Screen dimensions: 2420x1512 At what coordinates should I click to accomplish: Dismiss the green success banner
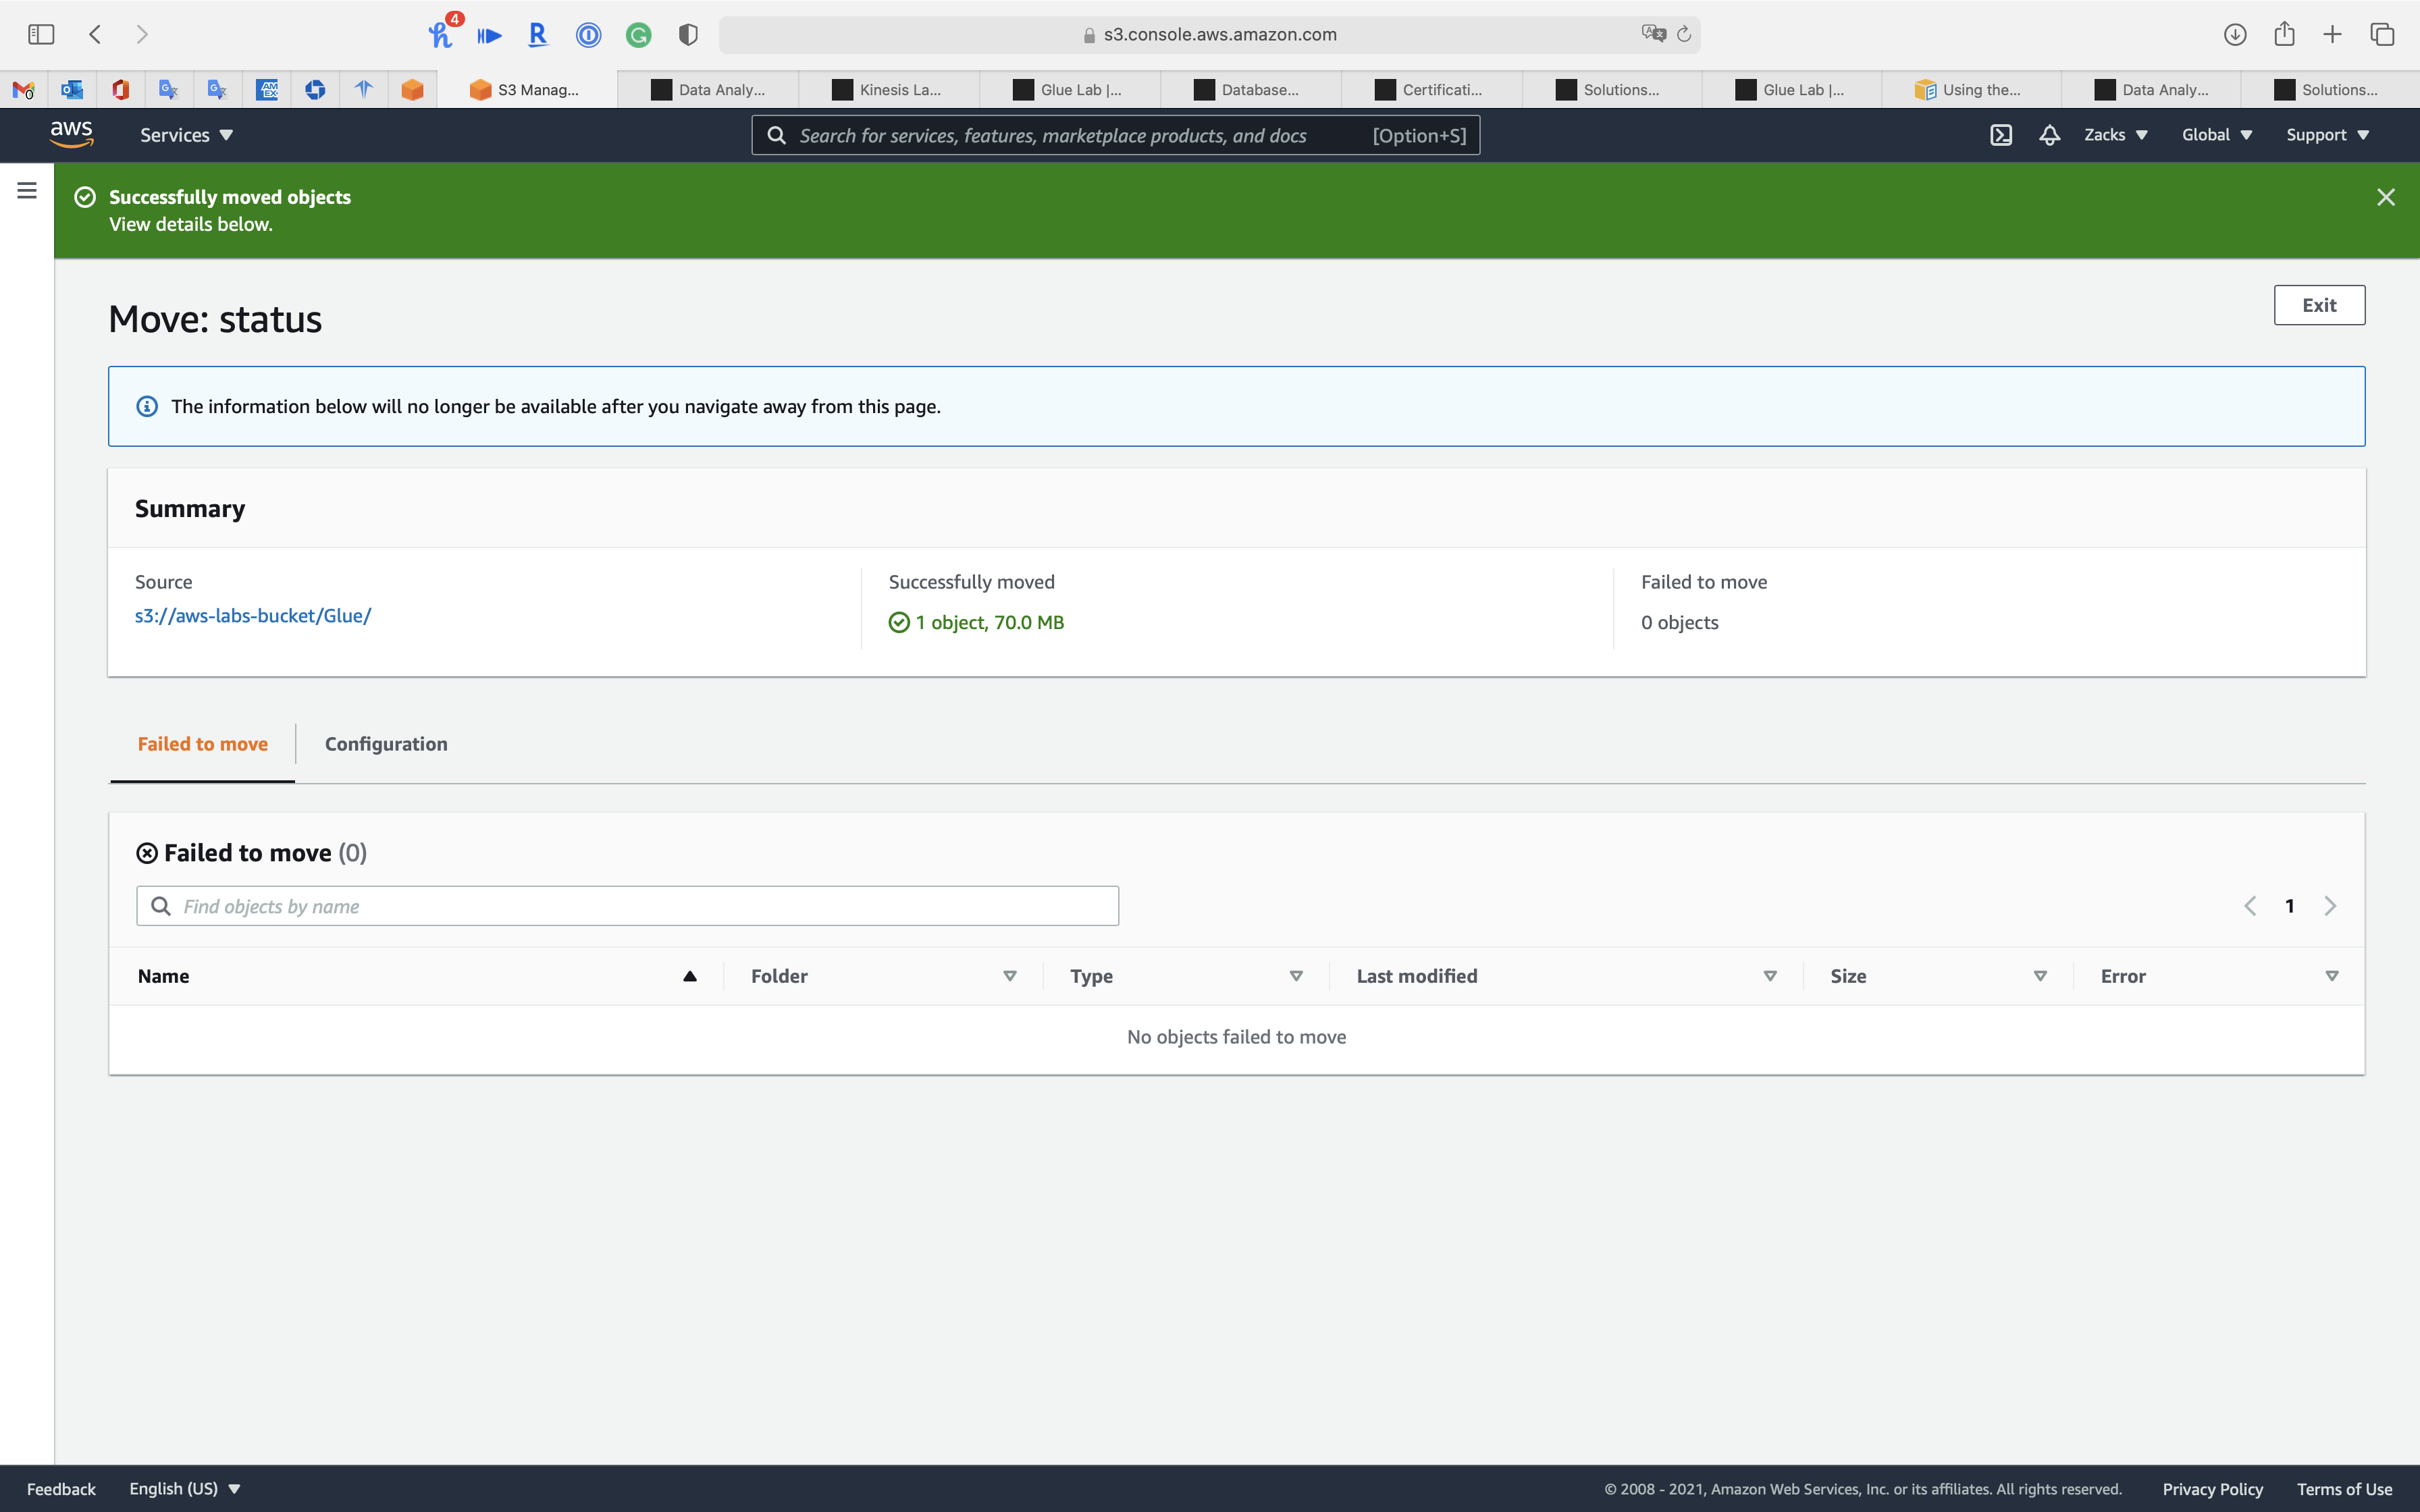tap(2385, 197)
